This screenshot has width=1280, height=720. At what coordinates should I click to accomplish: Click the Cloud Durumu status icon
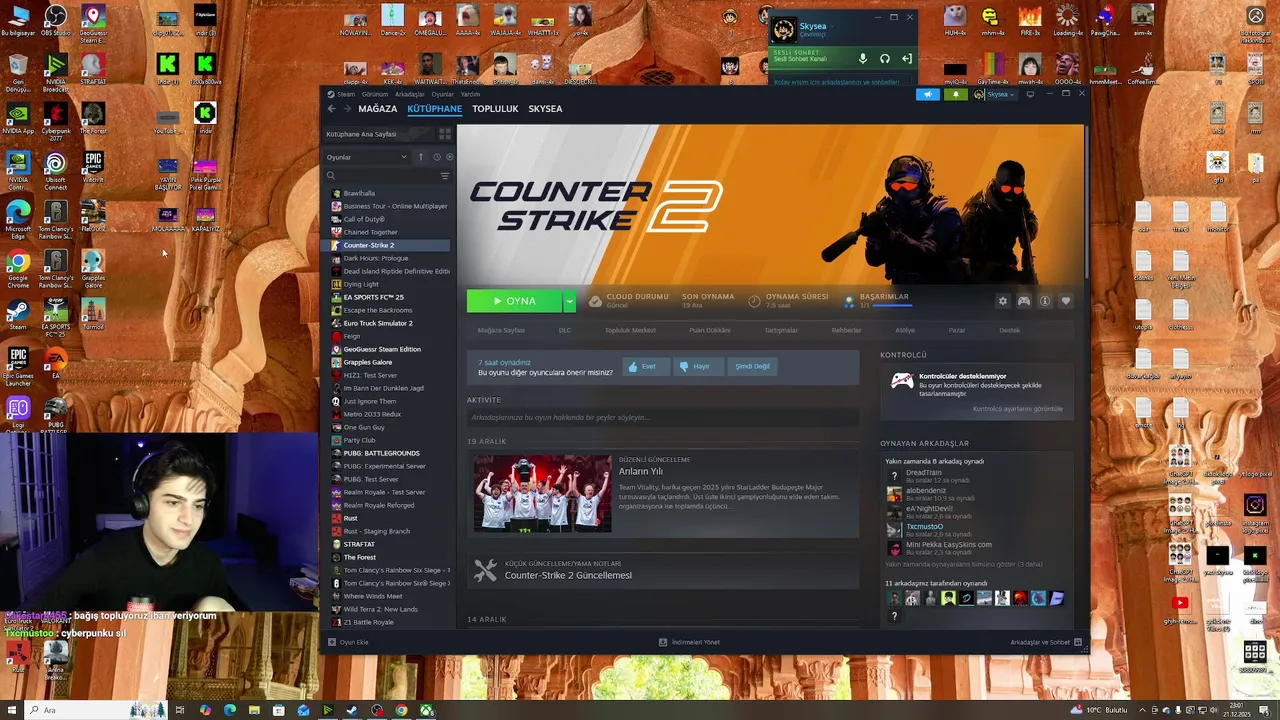[595, 300]
